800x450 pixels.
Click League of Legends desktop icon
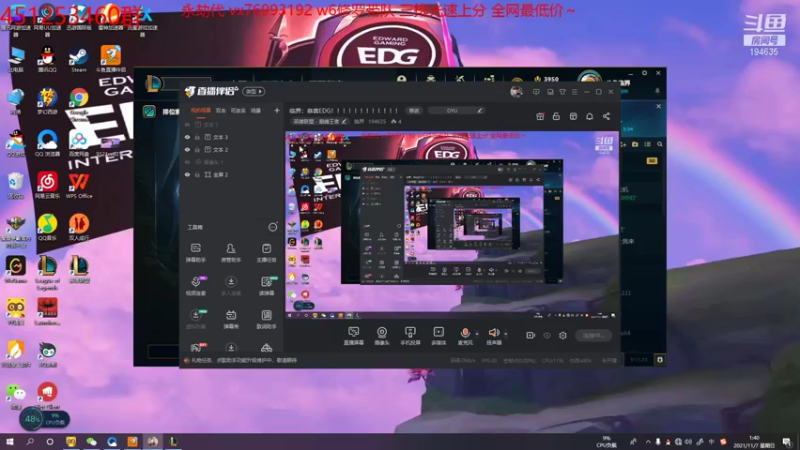[47, 273]
